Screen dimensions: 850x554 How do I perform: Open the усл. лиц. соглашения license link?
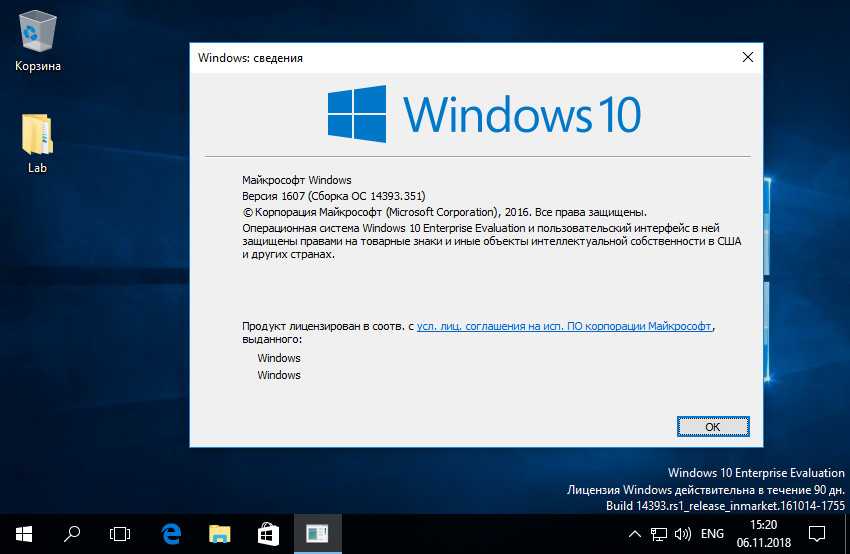(565, 326)
